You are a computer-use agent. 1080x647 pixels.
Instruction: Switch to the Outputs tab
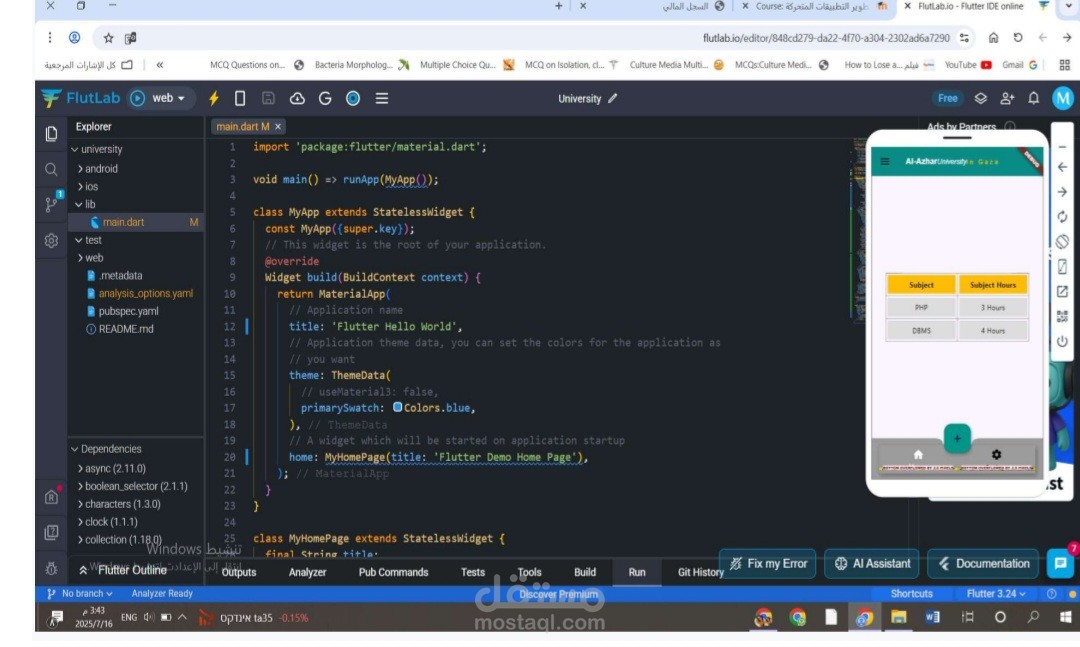239,573
